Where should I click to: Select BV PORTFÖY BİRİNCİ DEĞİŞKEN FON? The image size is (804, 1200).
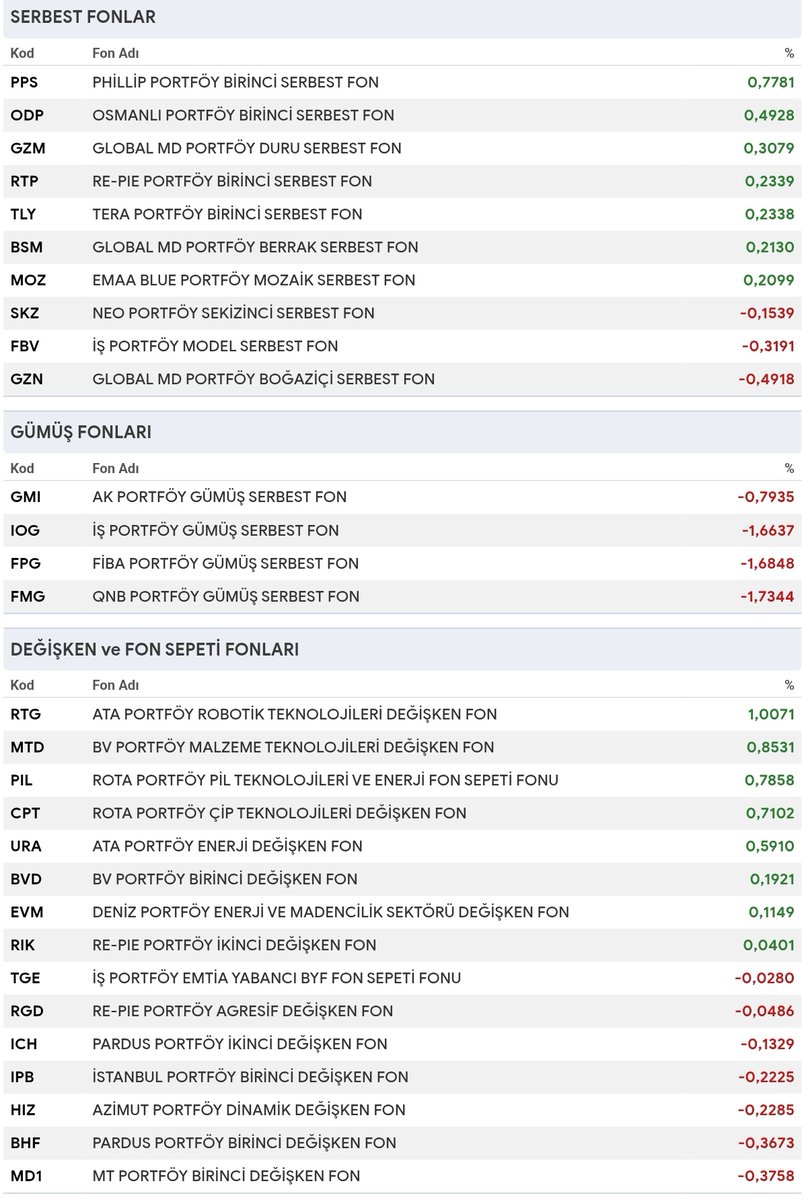point(225,879)
